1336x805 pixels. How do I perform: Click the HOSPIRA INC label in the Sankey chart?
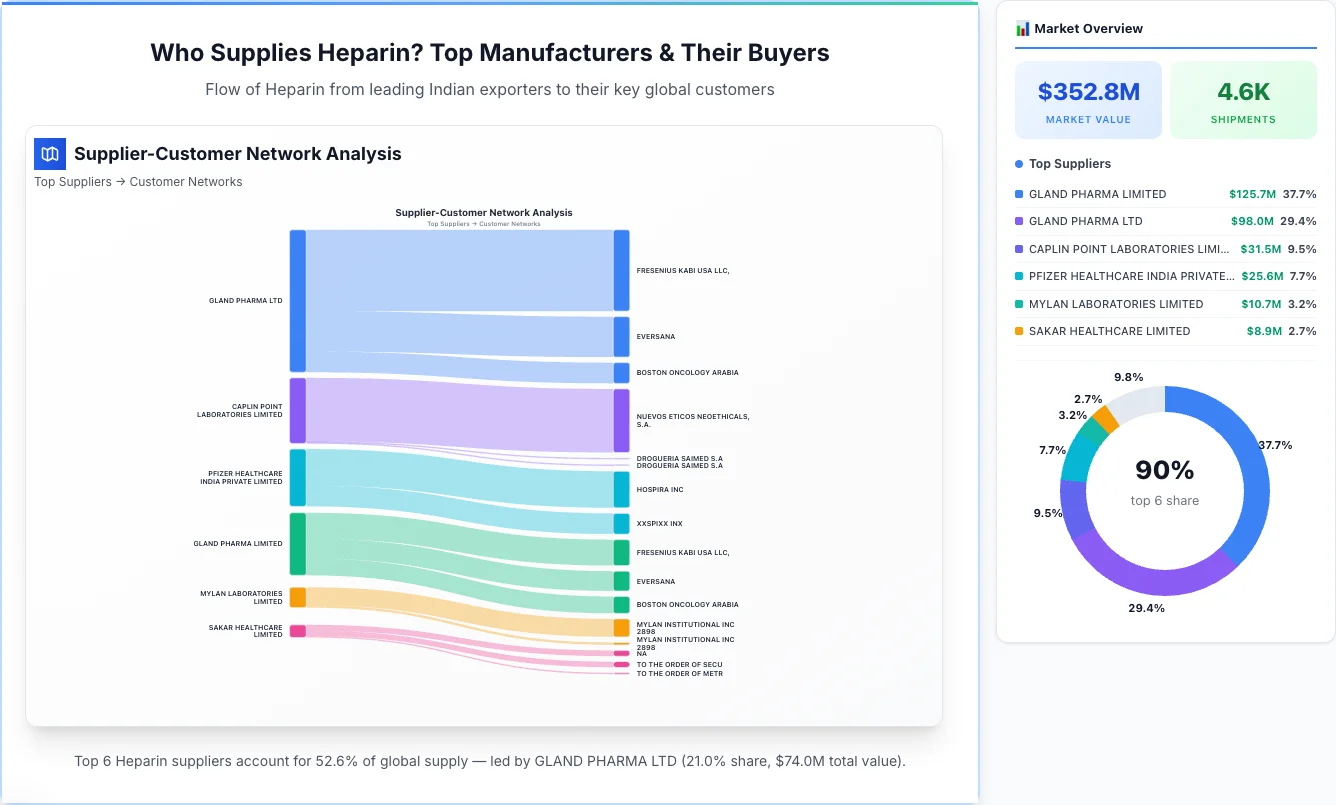[x=662, y=489]
